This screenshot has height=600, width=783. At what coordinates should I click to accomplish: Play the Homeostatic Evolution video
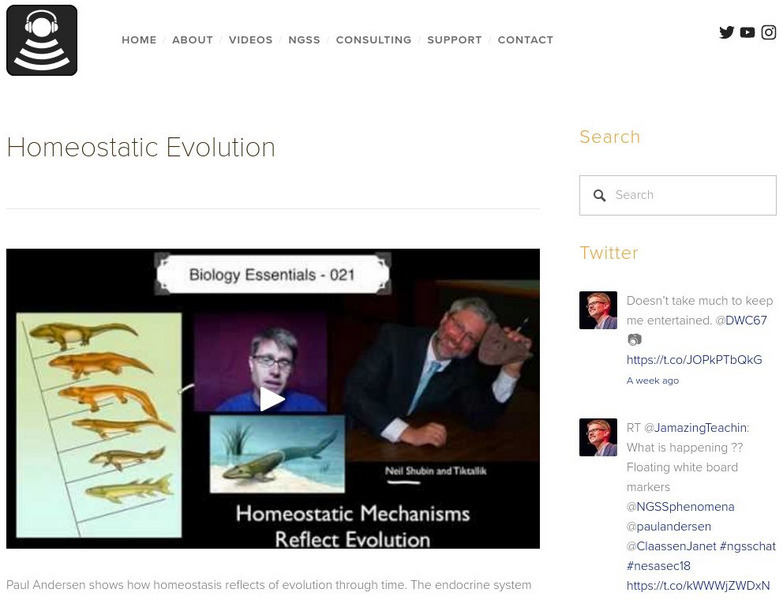272,399
